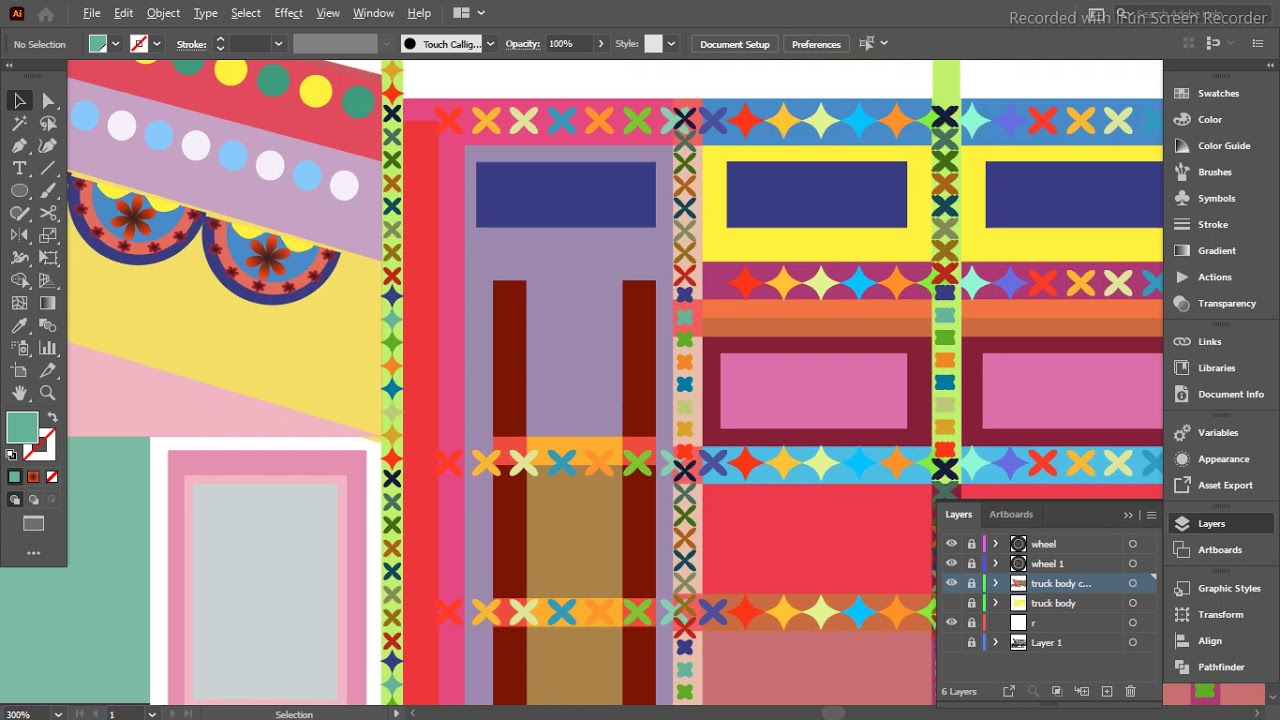1280x720 pixels.
Task: Toggle visibility of the wheel 1 layer
Action: pos(951,564)
